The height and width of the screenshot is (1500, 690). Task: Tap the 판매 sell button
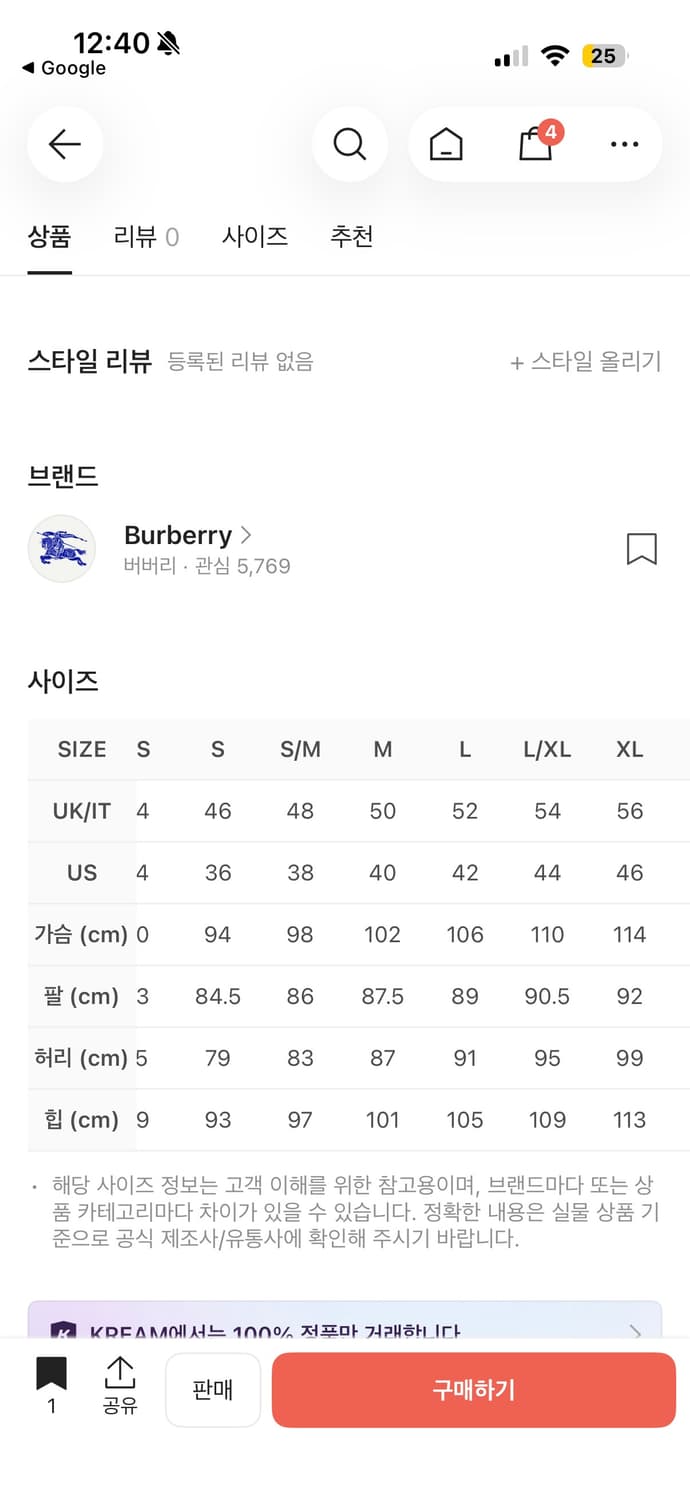(x=213, y=1389)
